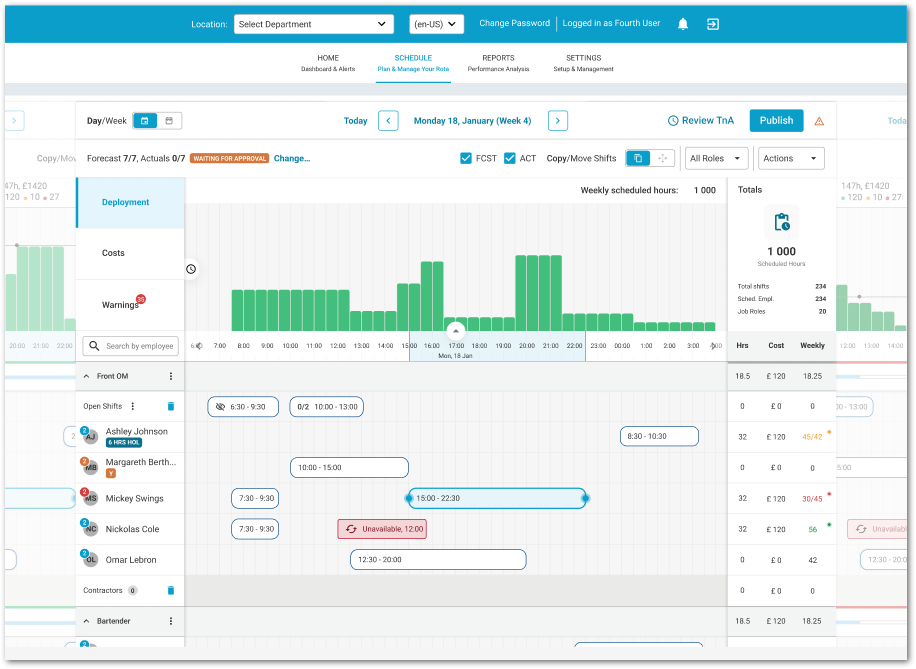Image resolution: width=916 pixels, height=669 pixels.
Task: Collapse the chart with the up-arrow handle
Action: click(x=456, y=331)
